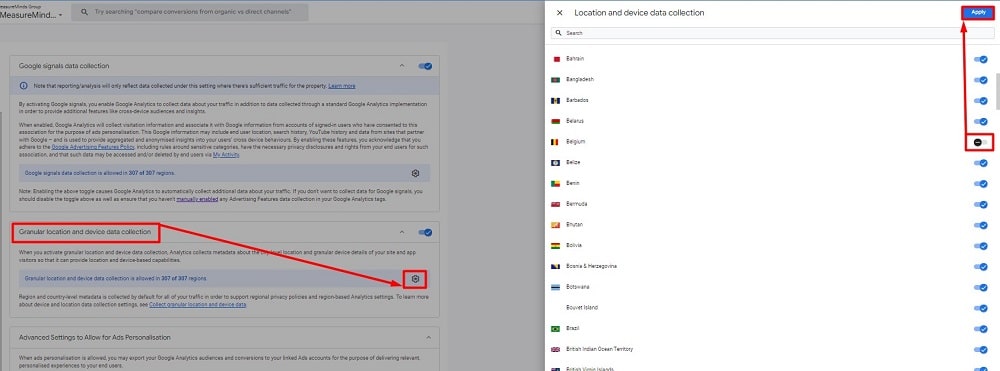Click the Bosnia & Herzegovina flag icon
Screen dimensions: 1000x371
pos(556,266)
